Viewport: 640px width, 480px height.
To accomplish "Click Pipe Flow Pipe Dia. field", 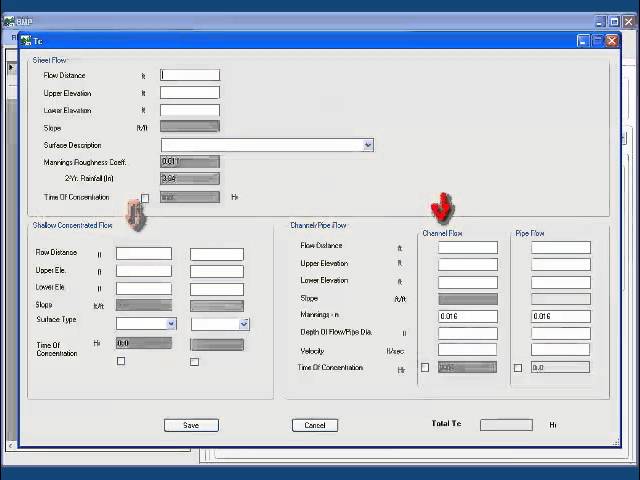I will tap(561, 333).
